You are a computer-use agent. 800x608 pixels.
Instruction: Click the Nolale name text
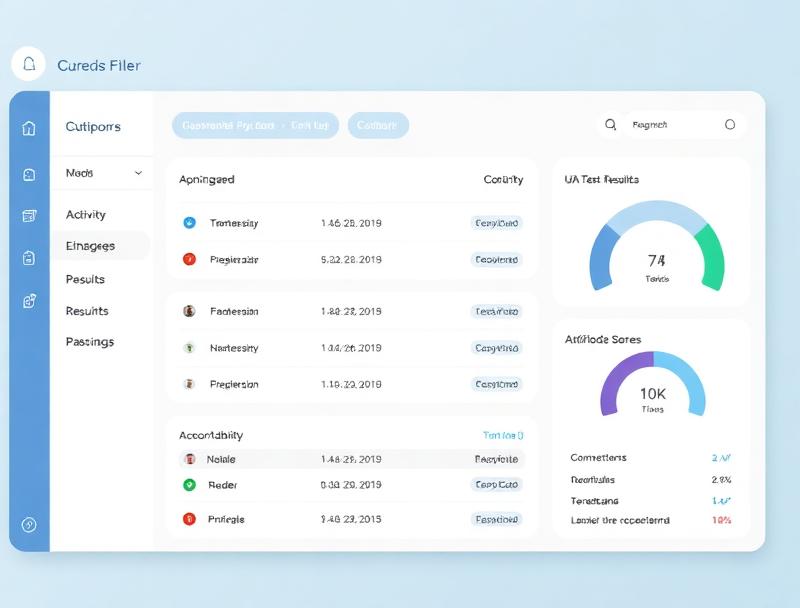point(221,459)
